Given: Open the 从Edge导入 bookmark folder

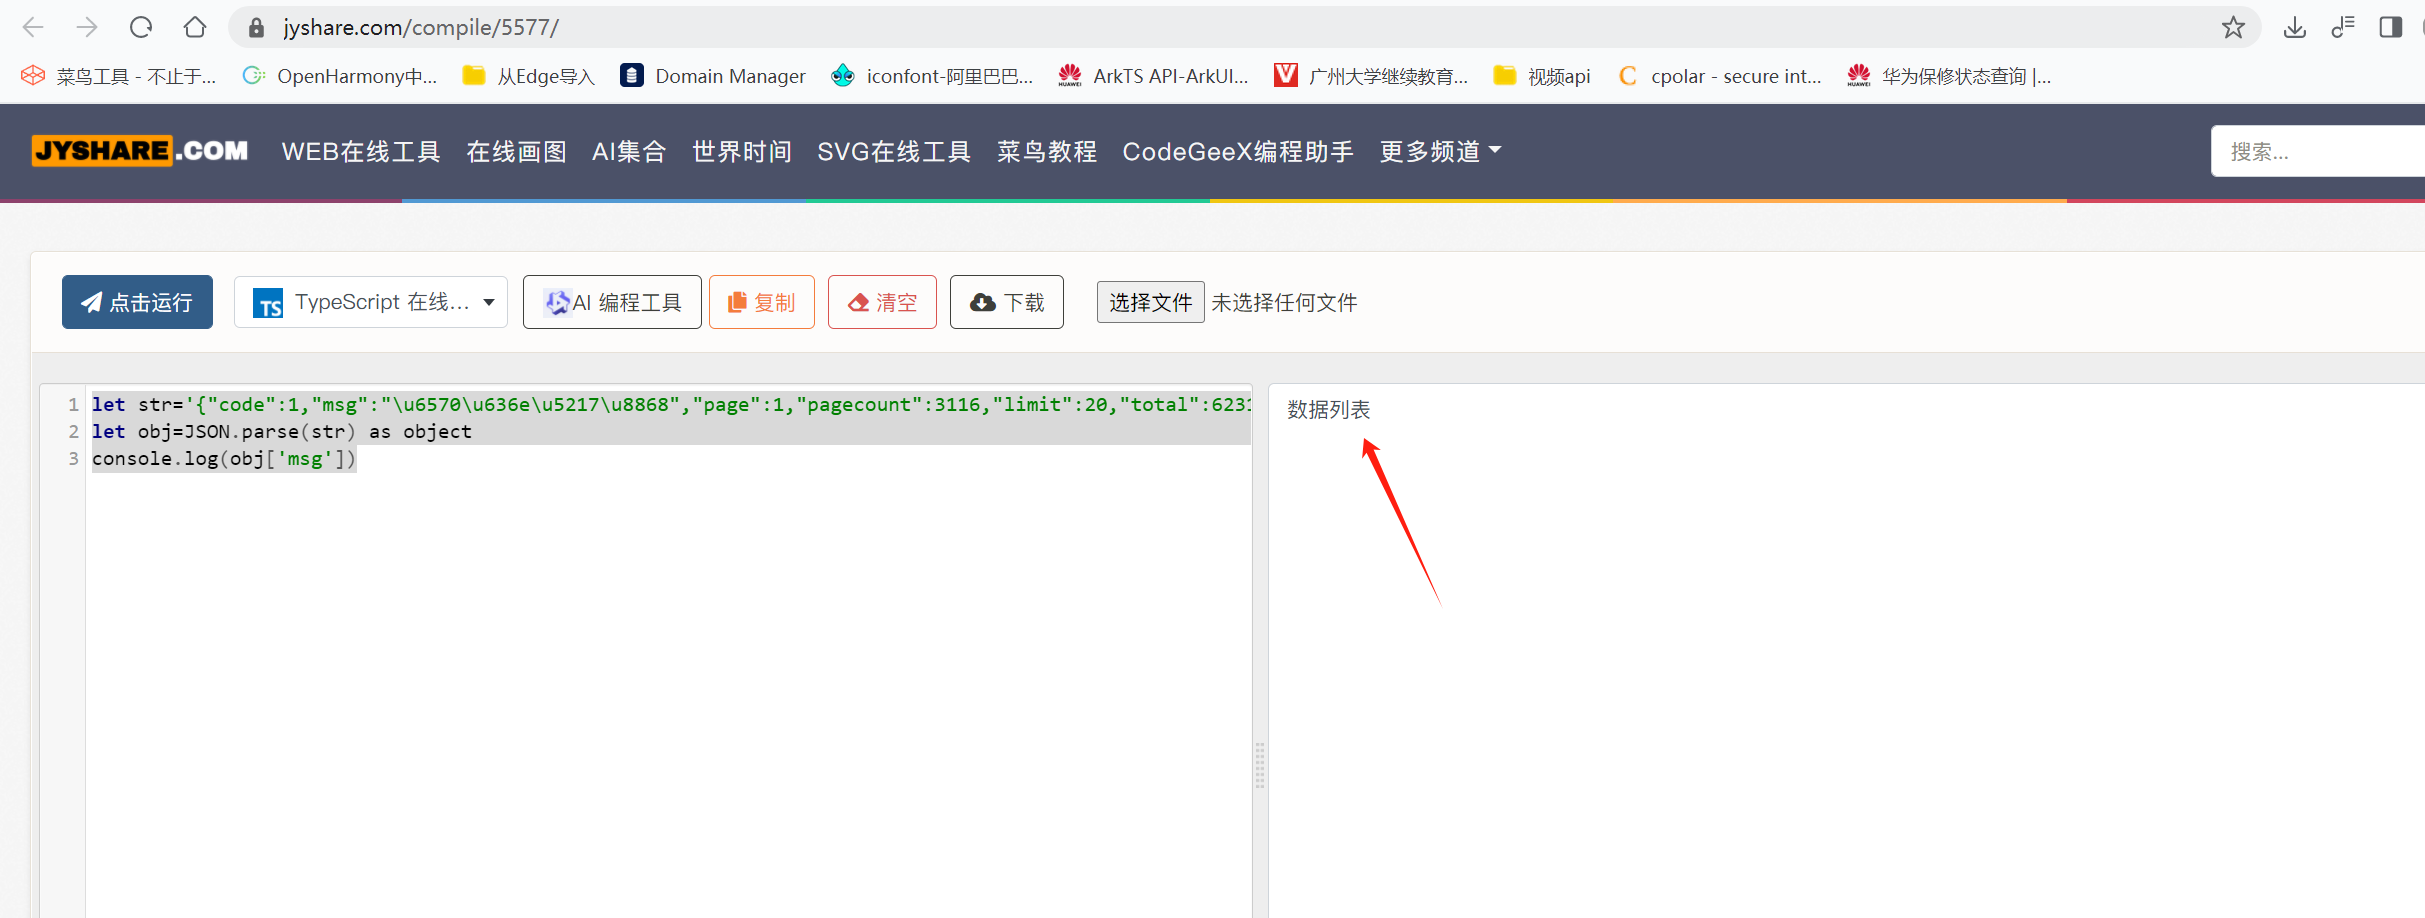Looking at the screenshot, I should point(529,76).
